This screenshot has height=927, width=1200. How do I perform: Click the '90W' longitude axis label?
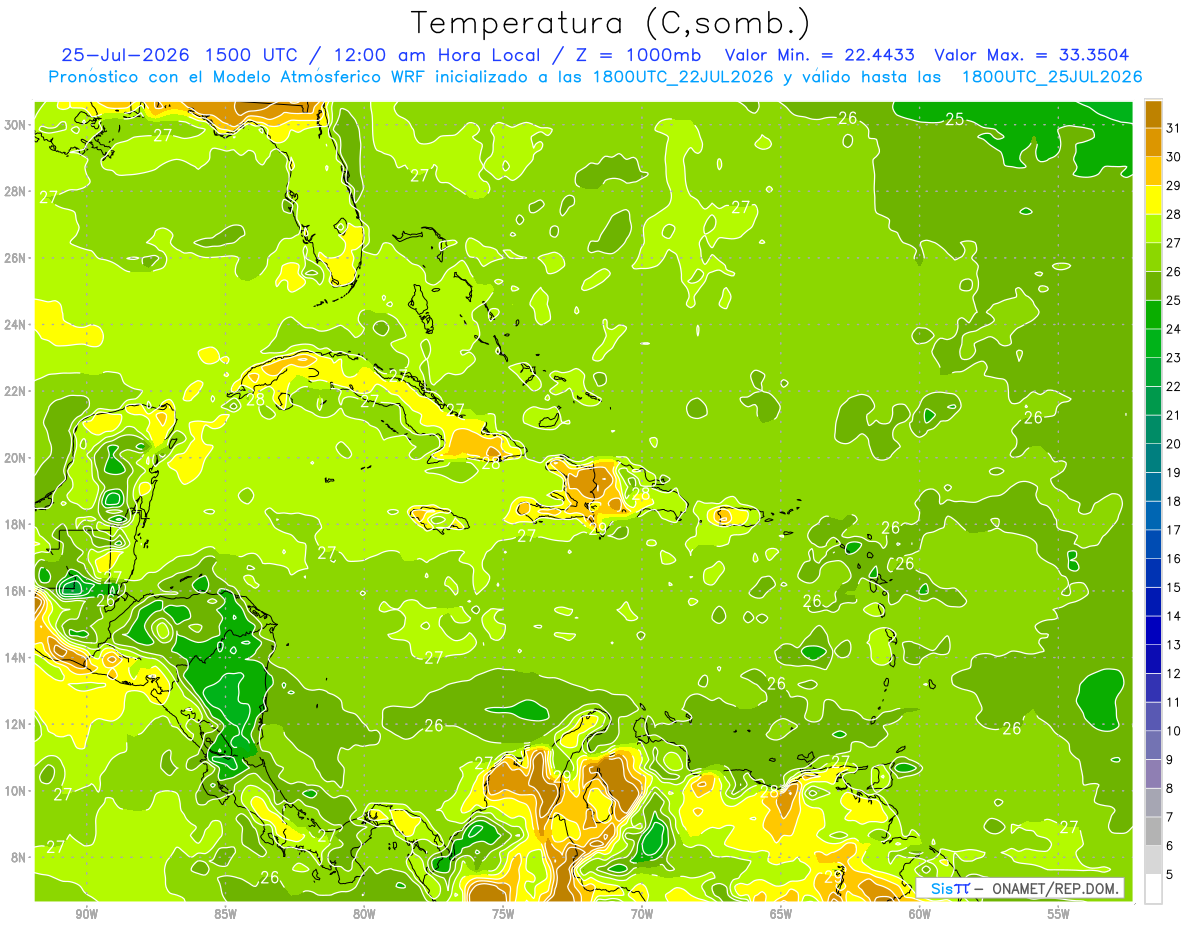(x=87, y=914)
